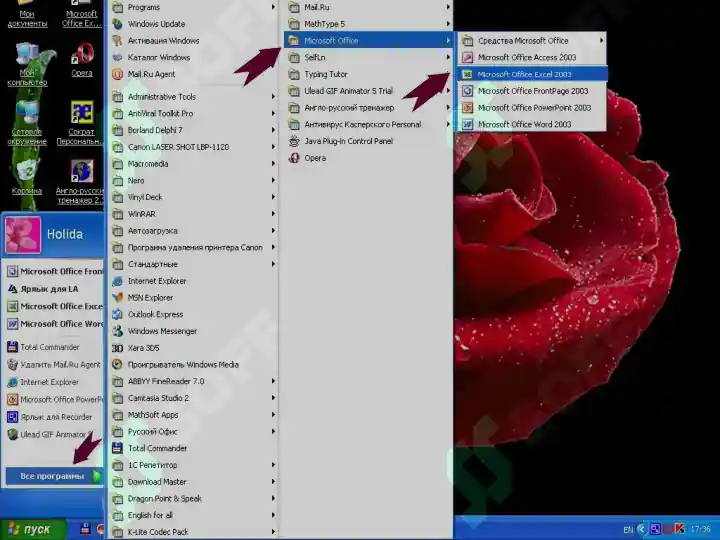Click the Excel 2003 icon in submenu
Image resolution: width=720 pixels, height=540 pixels.
pyautogui.click(x=467, y=74)
